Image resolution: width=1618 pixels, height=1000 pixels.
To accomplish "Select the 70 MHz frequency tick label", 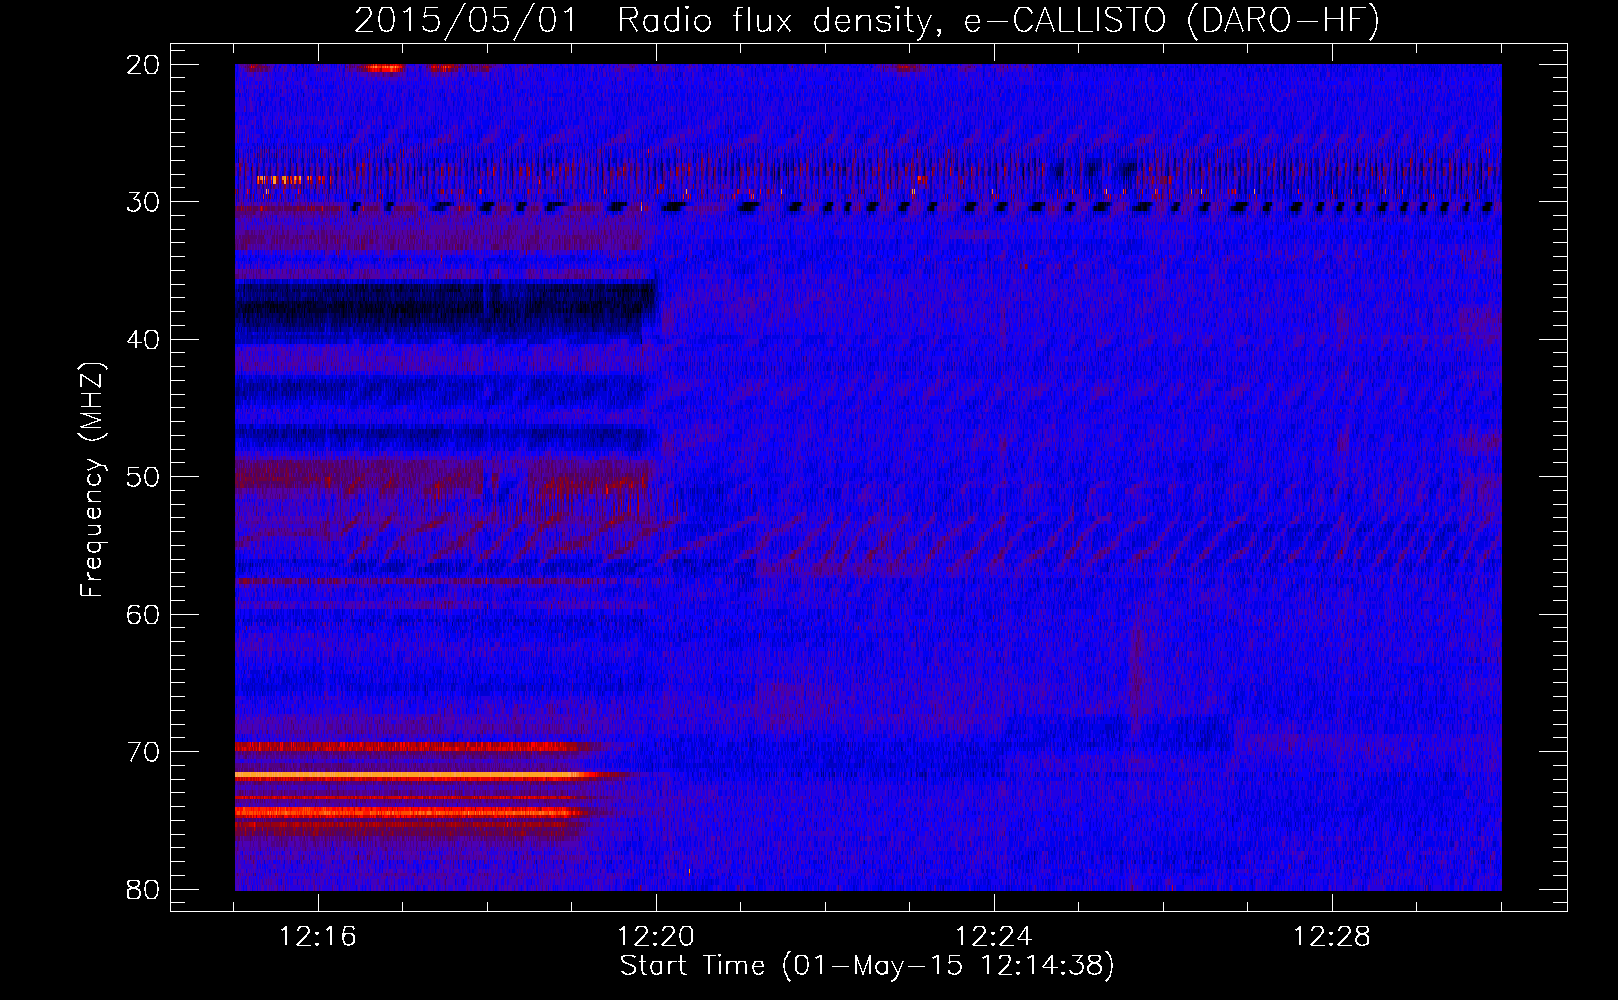I will click(144, 752).
